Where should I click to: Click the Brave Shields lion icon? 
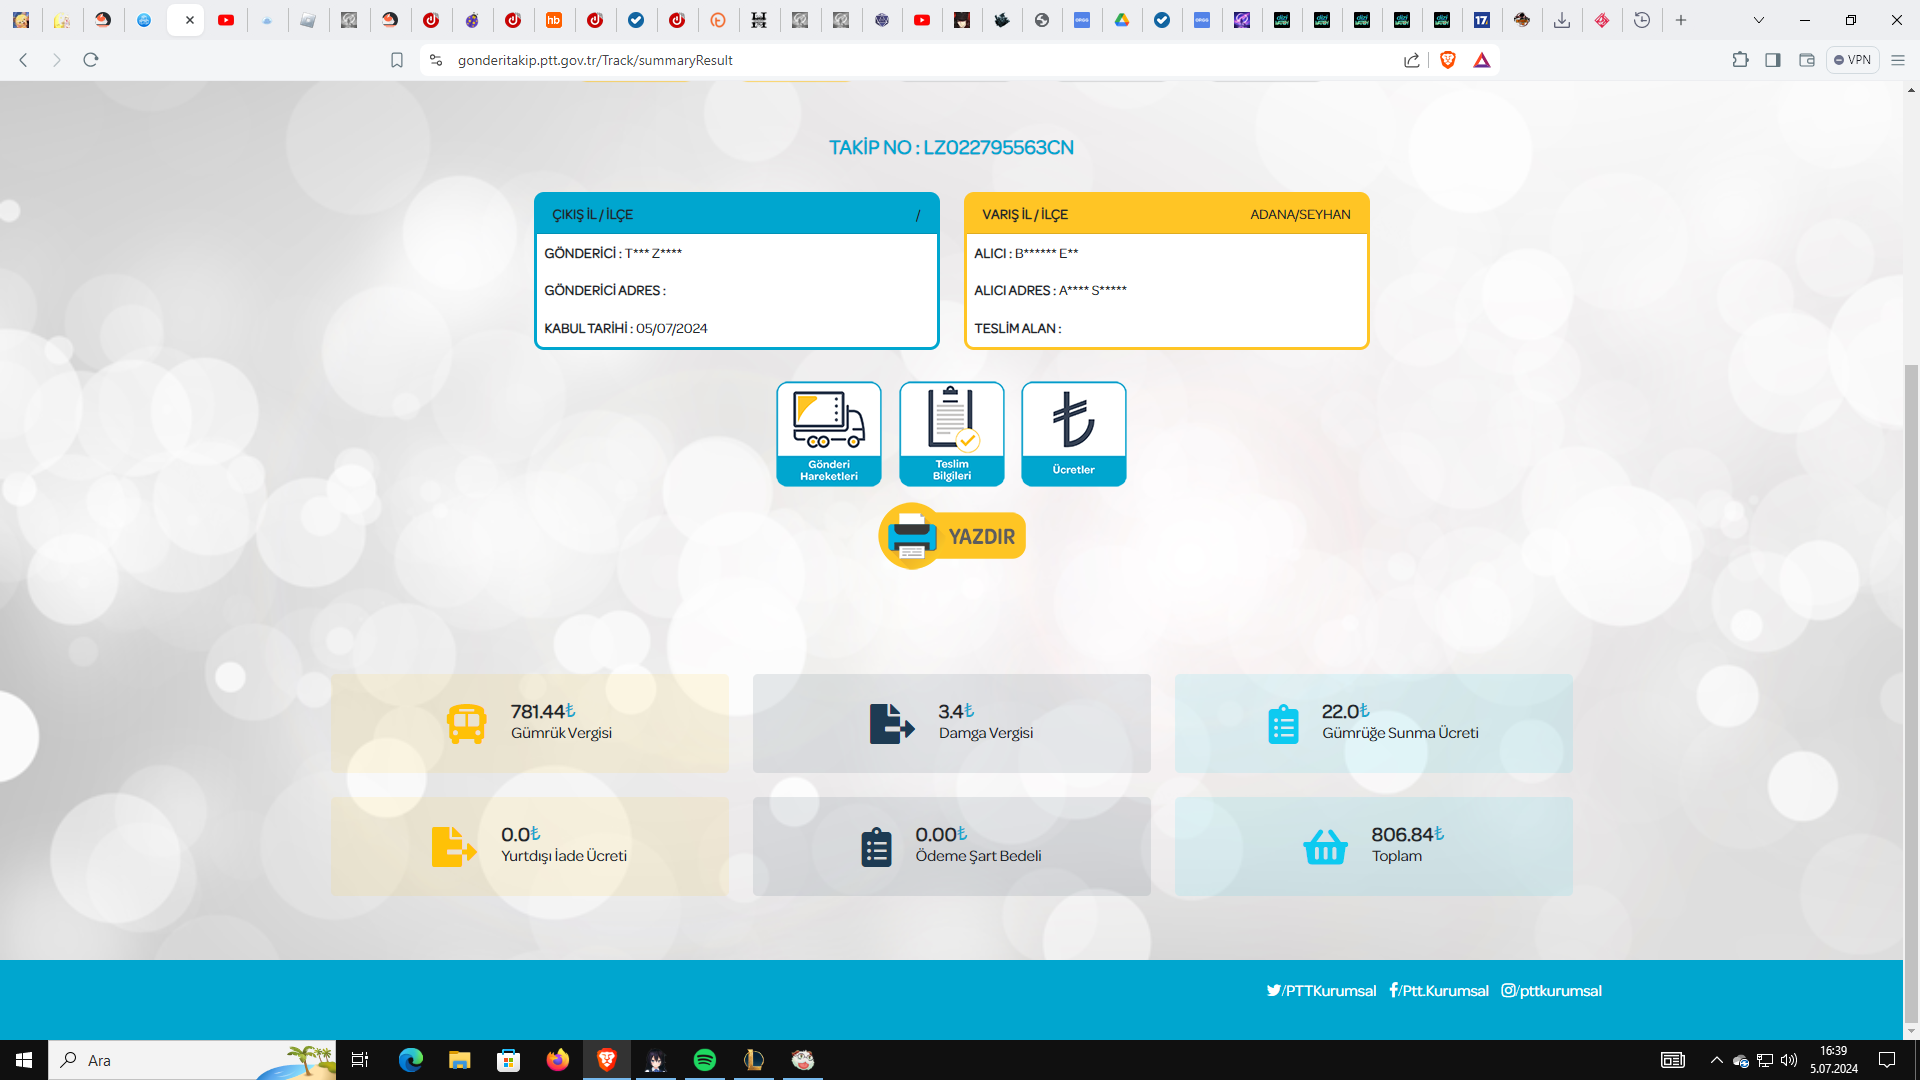click(x=1447, y=60)
